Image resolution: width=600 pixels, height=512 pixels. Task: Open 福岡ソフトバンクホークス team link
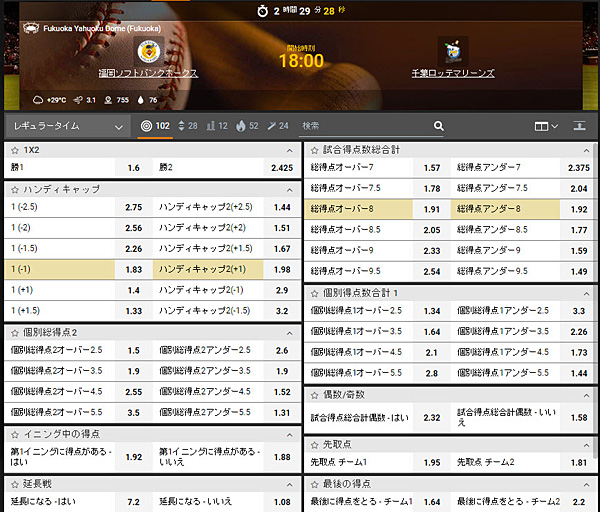tap(148, 73)
